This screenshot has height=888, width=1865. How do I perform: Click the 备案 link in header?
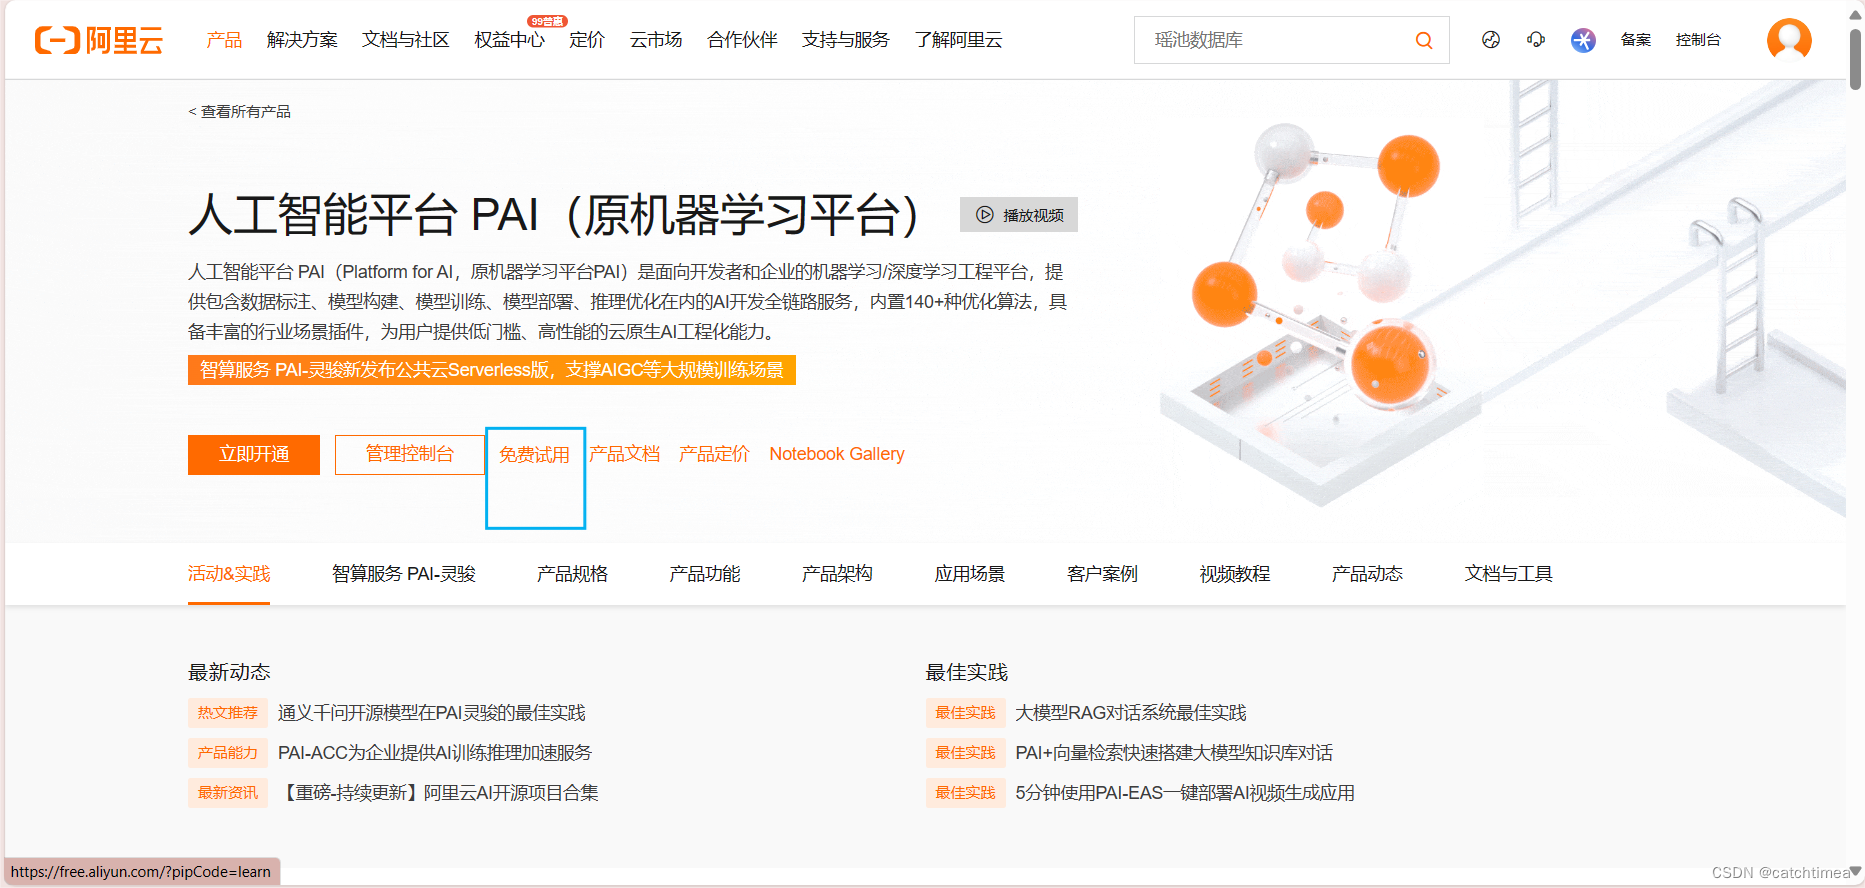click(x=1636, y=40)
